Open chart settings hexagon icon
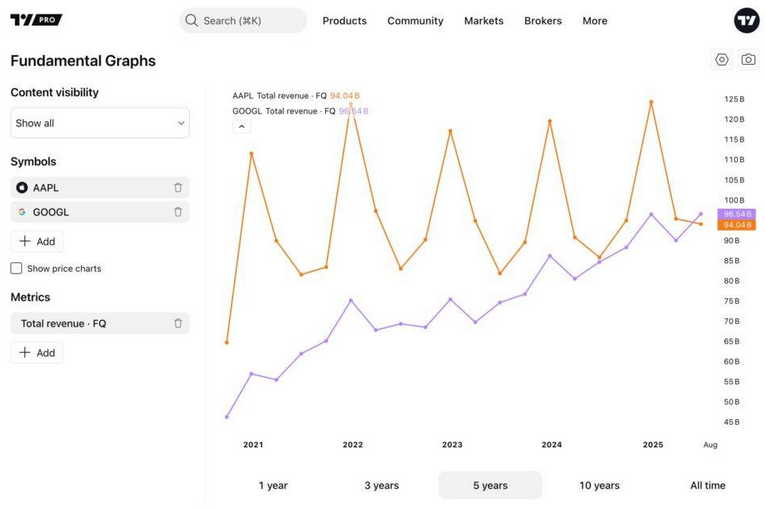 722,60
